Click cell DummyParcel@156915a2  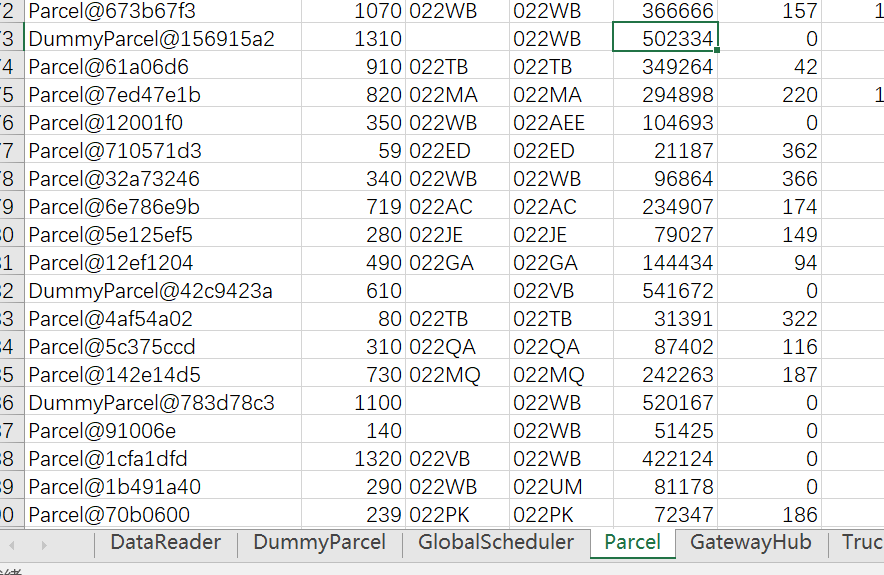click(163, 37)
